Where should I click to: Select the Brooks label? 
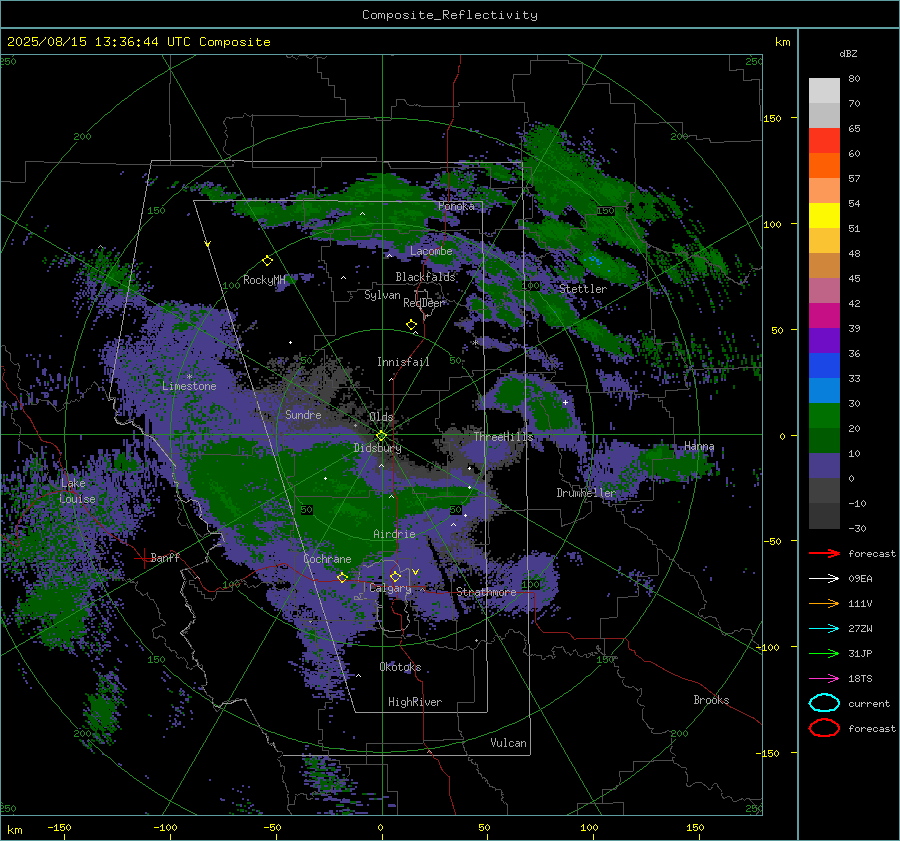tap(711, 700)
